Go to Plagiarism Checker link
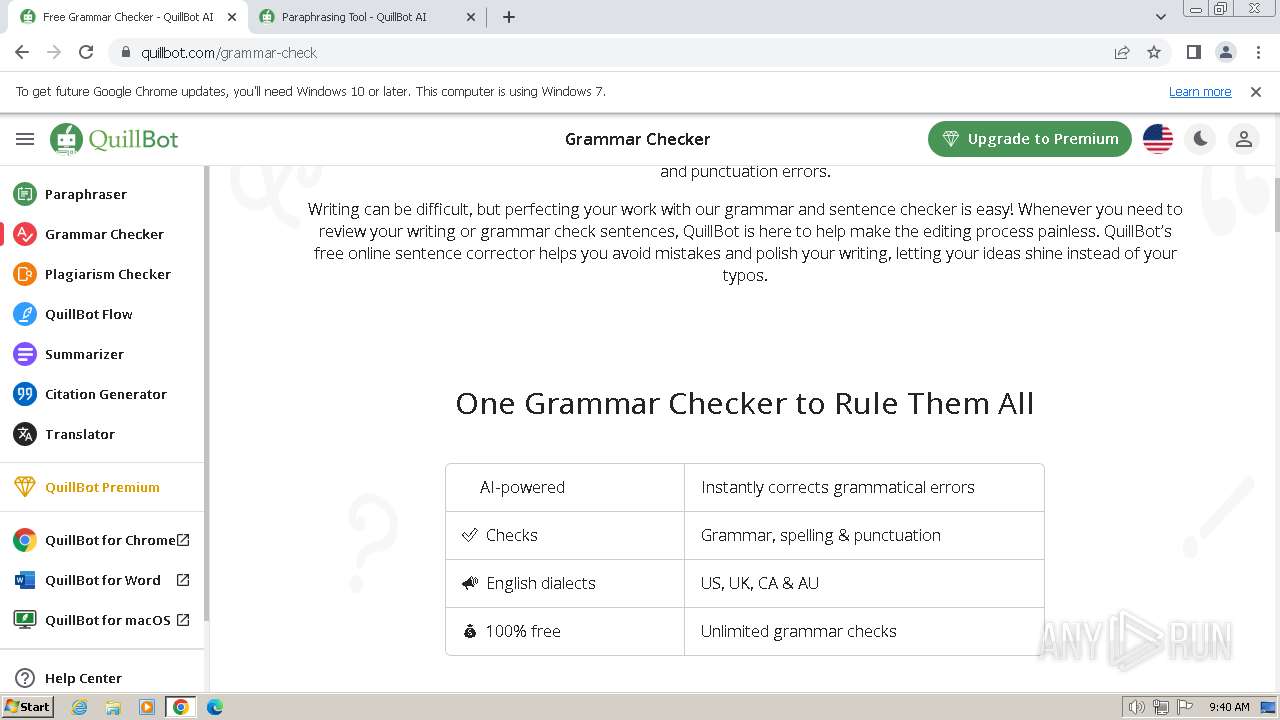The image size is (1280, 720). [x=108, y=274]
